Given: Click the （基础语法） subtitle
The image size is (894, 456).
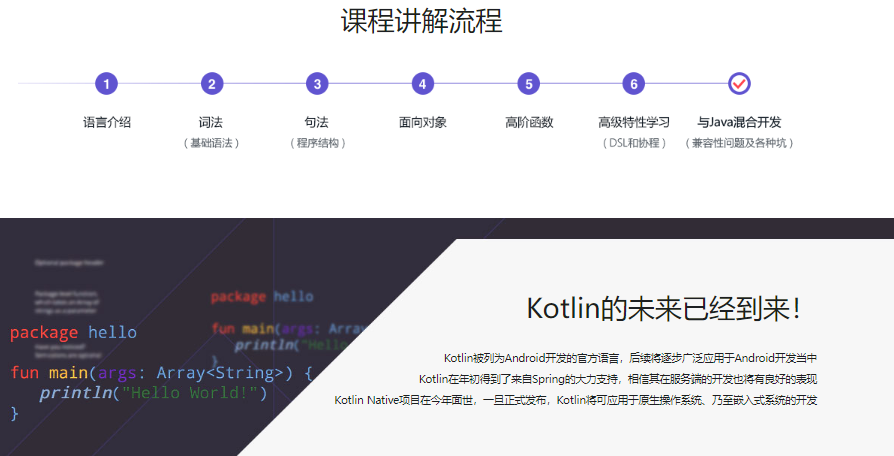Looking at the screenshot, I should (x=211, y=143).
